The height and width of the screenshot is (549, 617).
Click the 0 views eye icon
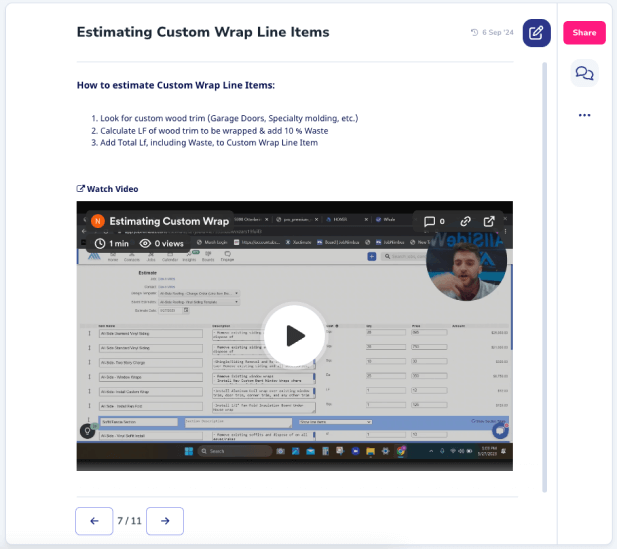146,243
